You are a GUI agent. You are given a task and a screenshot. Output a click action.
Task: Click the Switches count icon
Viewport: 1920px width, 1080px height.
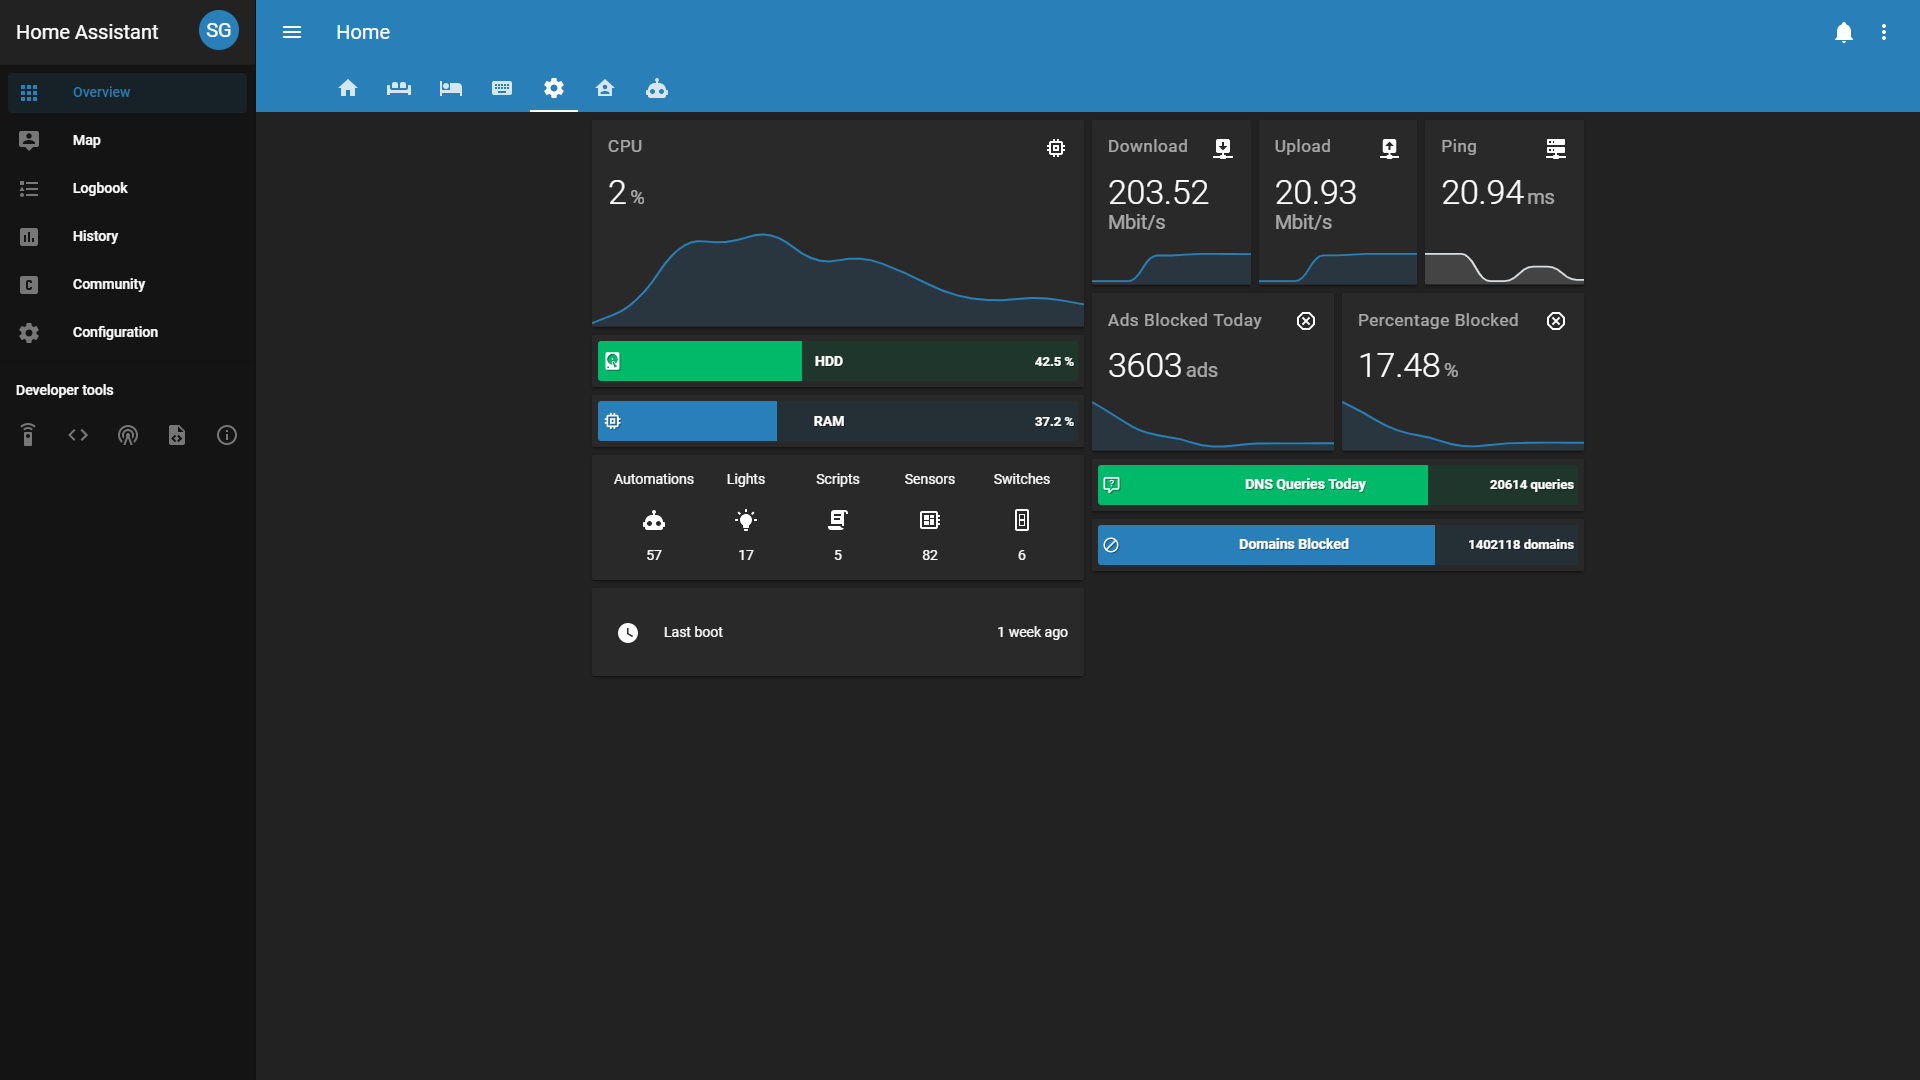(x=1021, y=520)
